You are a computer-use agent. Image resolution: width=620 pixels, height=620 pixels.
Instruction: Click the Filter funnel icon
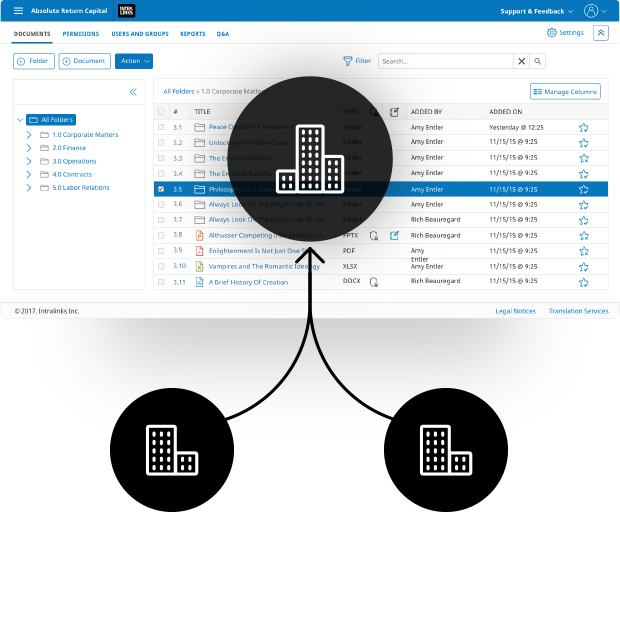click(348, 61)
